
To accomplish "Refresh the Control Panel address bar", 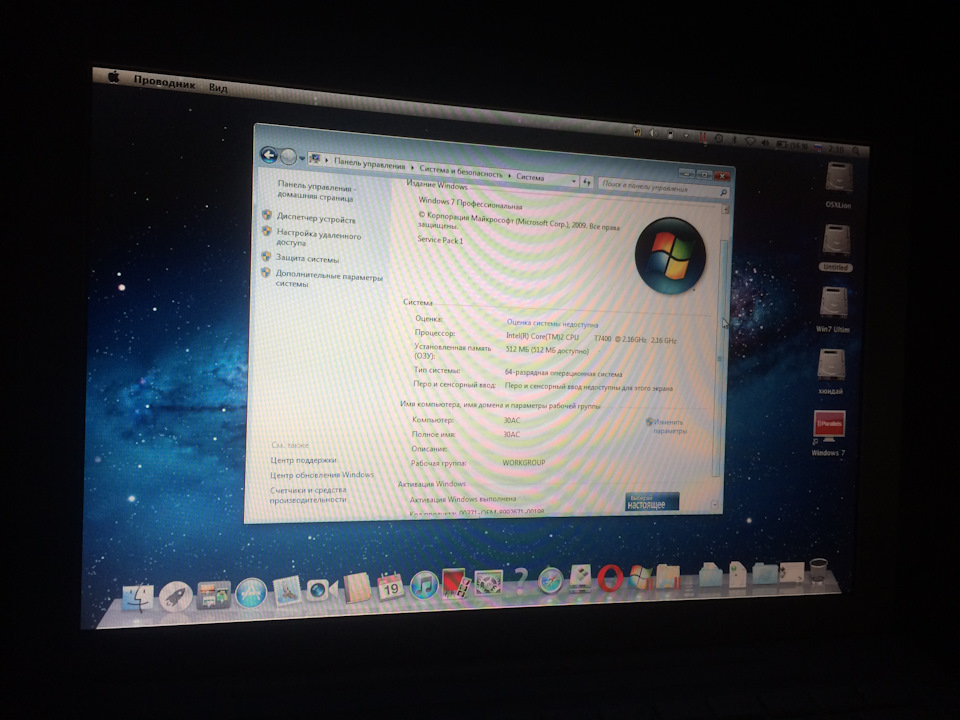I will (587, 182).
